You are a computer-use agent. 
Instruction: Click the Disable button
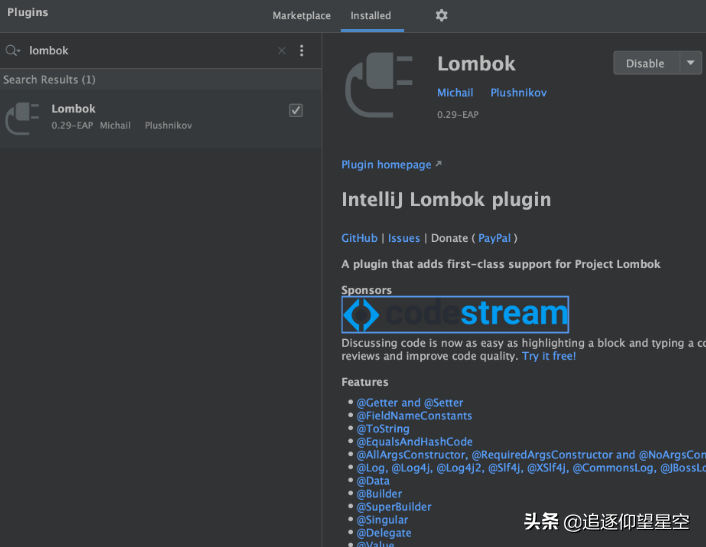tap(645, 63)
